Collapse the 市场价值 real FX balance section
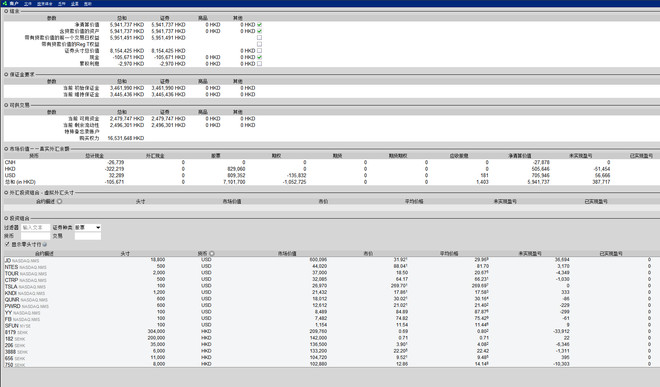The height and width of the screenshot is (387, 660). pyautogui.click(x=6, y=149)
